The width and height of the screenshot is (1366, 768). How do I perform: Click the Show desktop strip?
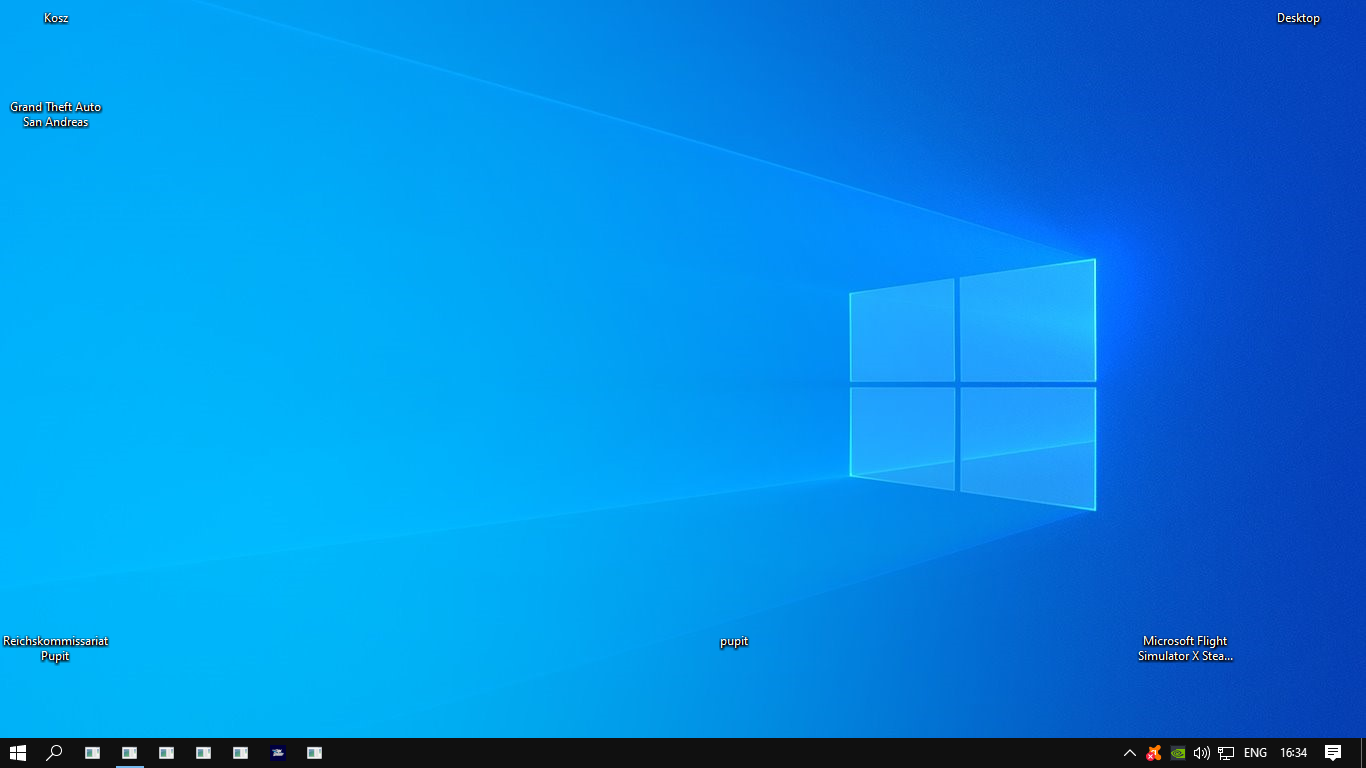(1363, 753)
